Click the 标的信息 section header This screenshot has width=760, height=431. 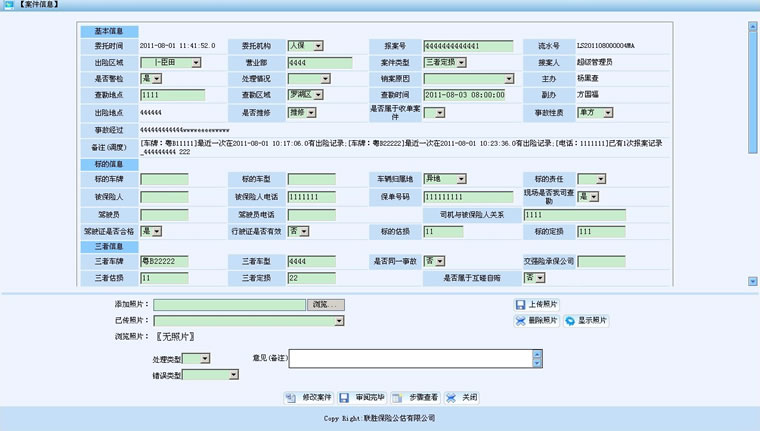109,164
